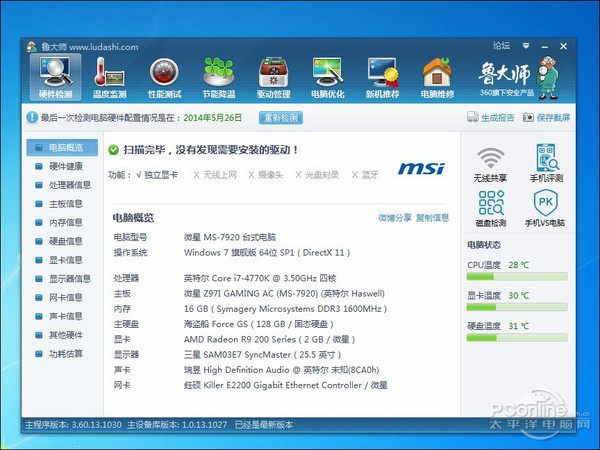Click the High Definition Audio text
The height and width of the screenshot is (450, 600).
(x=281, y=370)
